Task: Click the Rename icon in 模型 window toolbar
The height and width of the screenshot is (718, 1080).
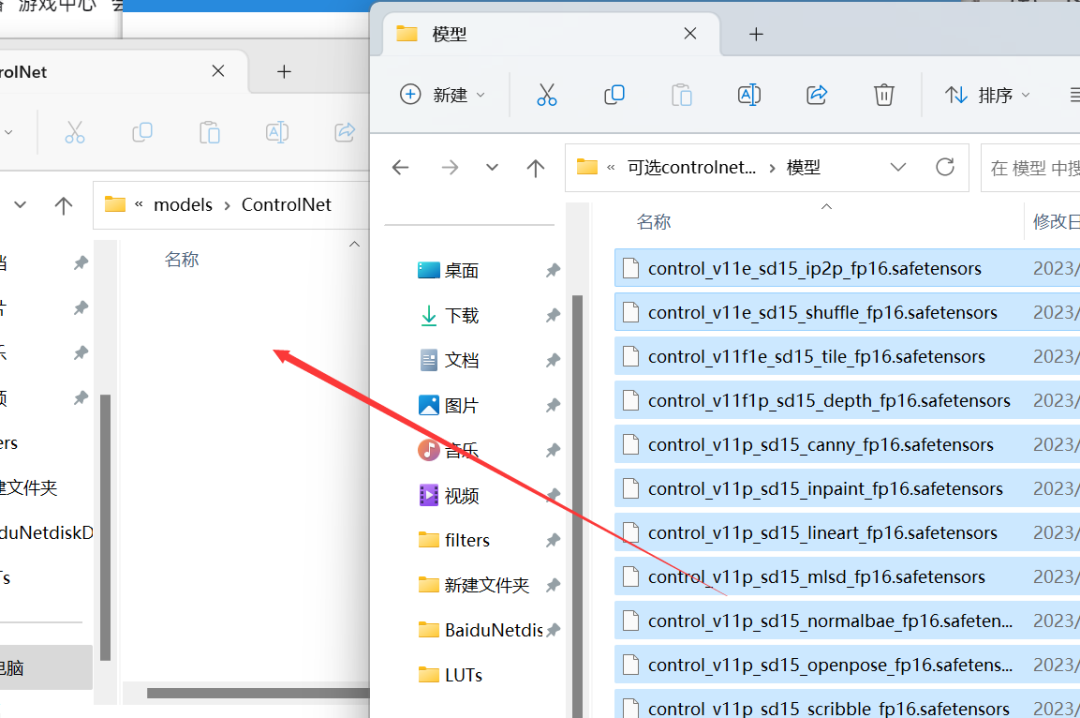Action: (x=749, y=95)
